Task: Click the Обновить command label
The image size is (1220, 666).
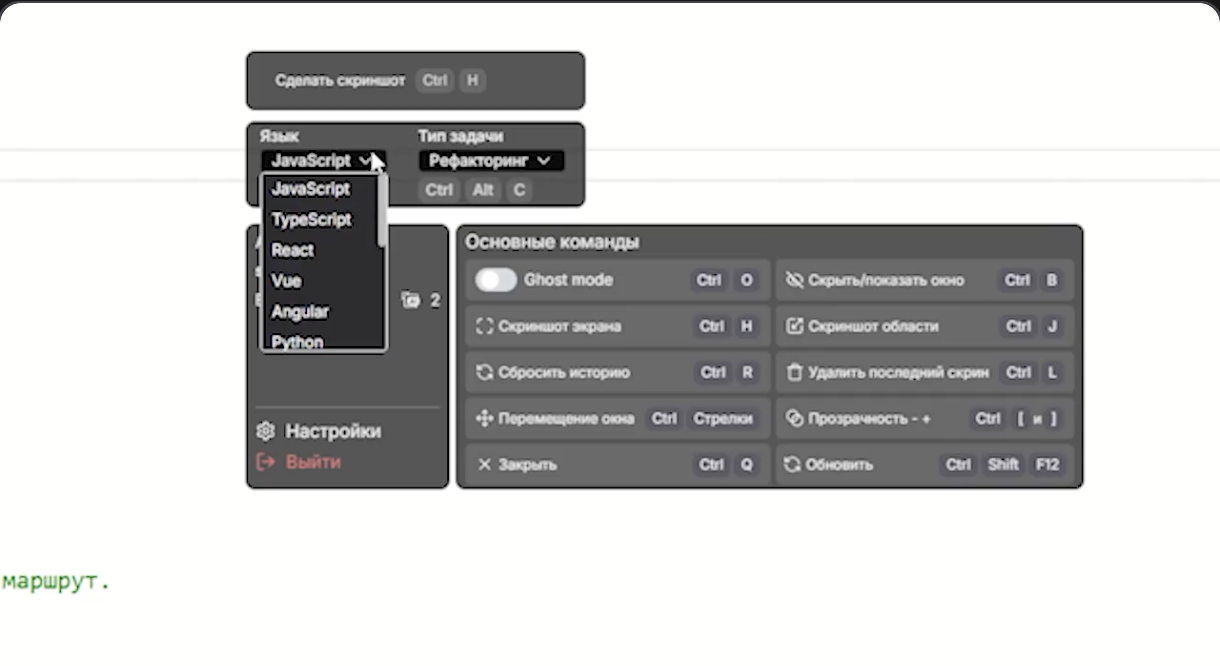Action: tap(839, 465)
